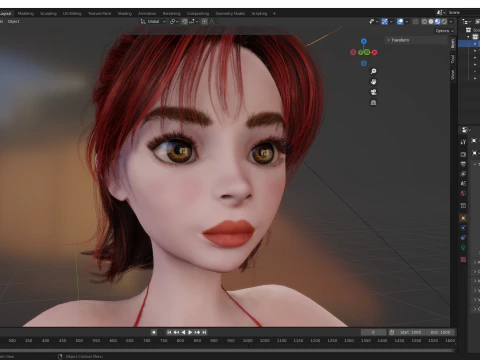Open the viewport shading options dropdown
Screen dimensions: 480x360
point(451,22)
